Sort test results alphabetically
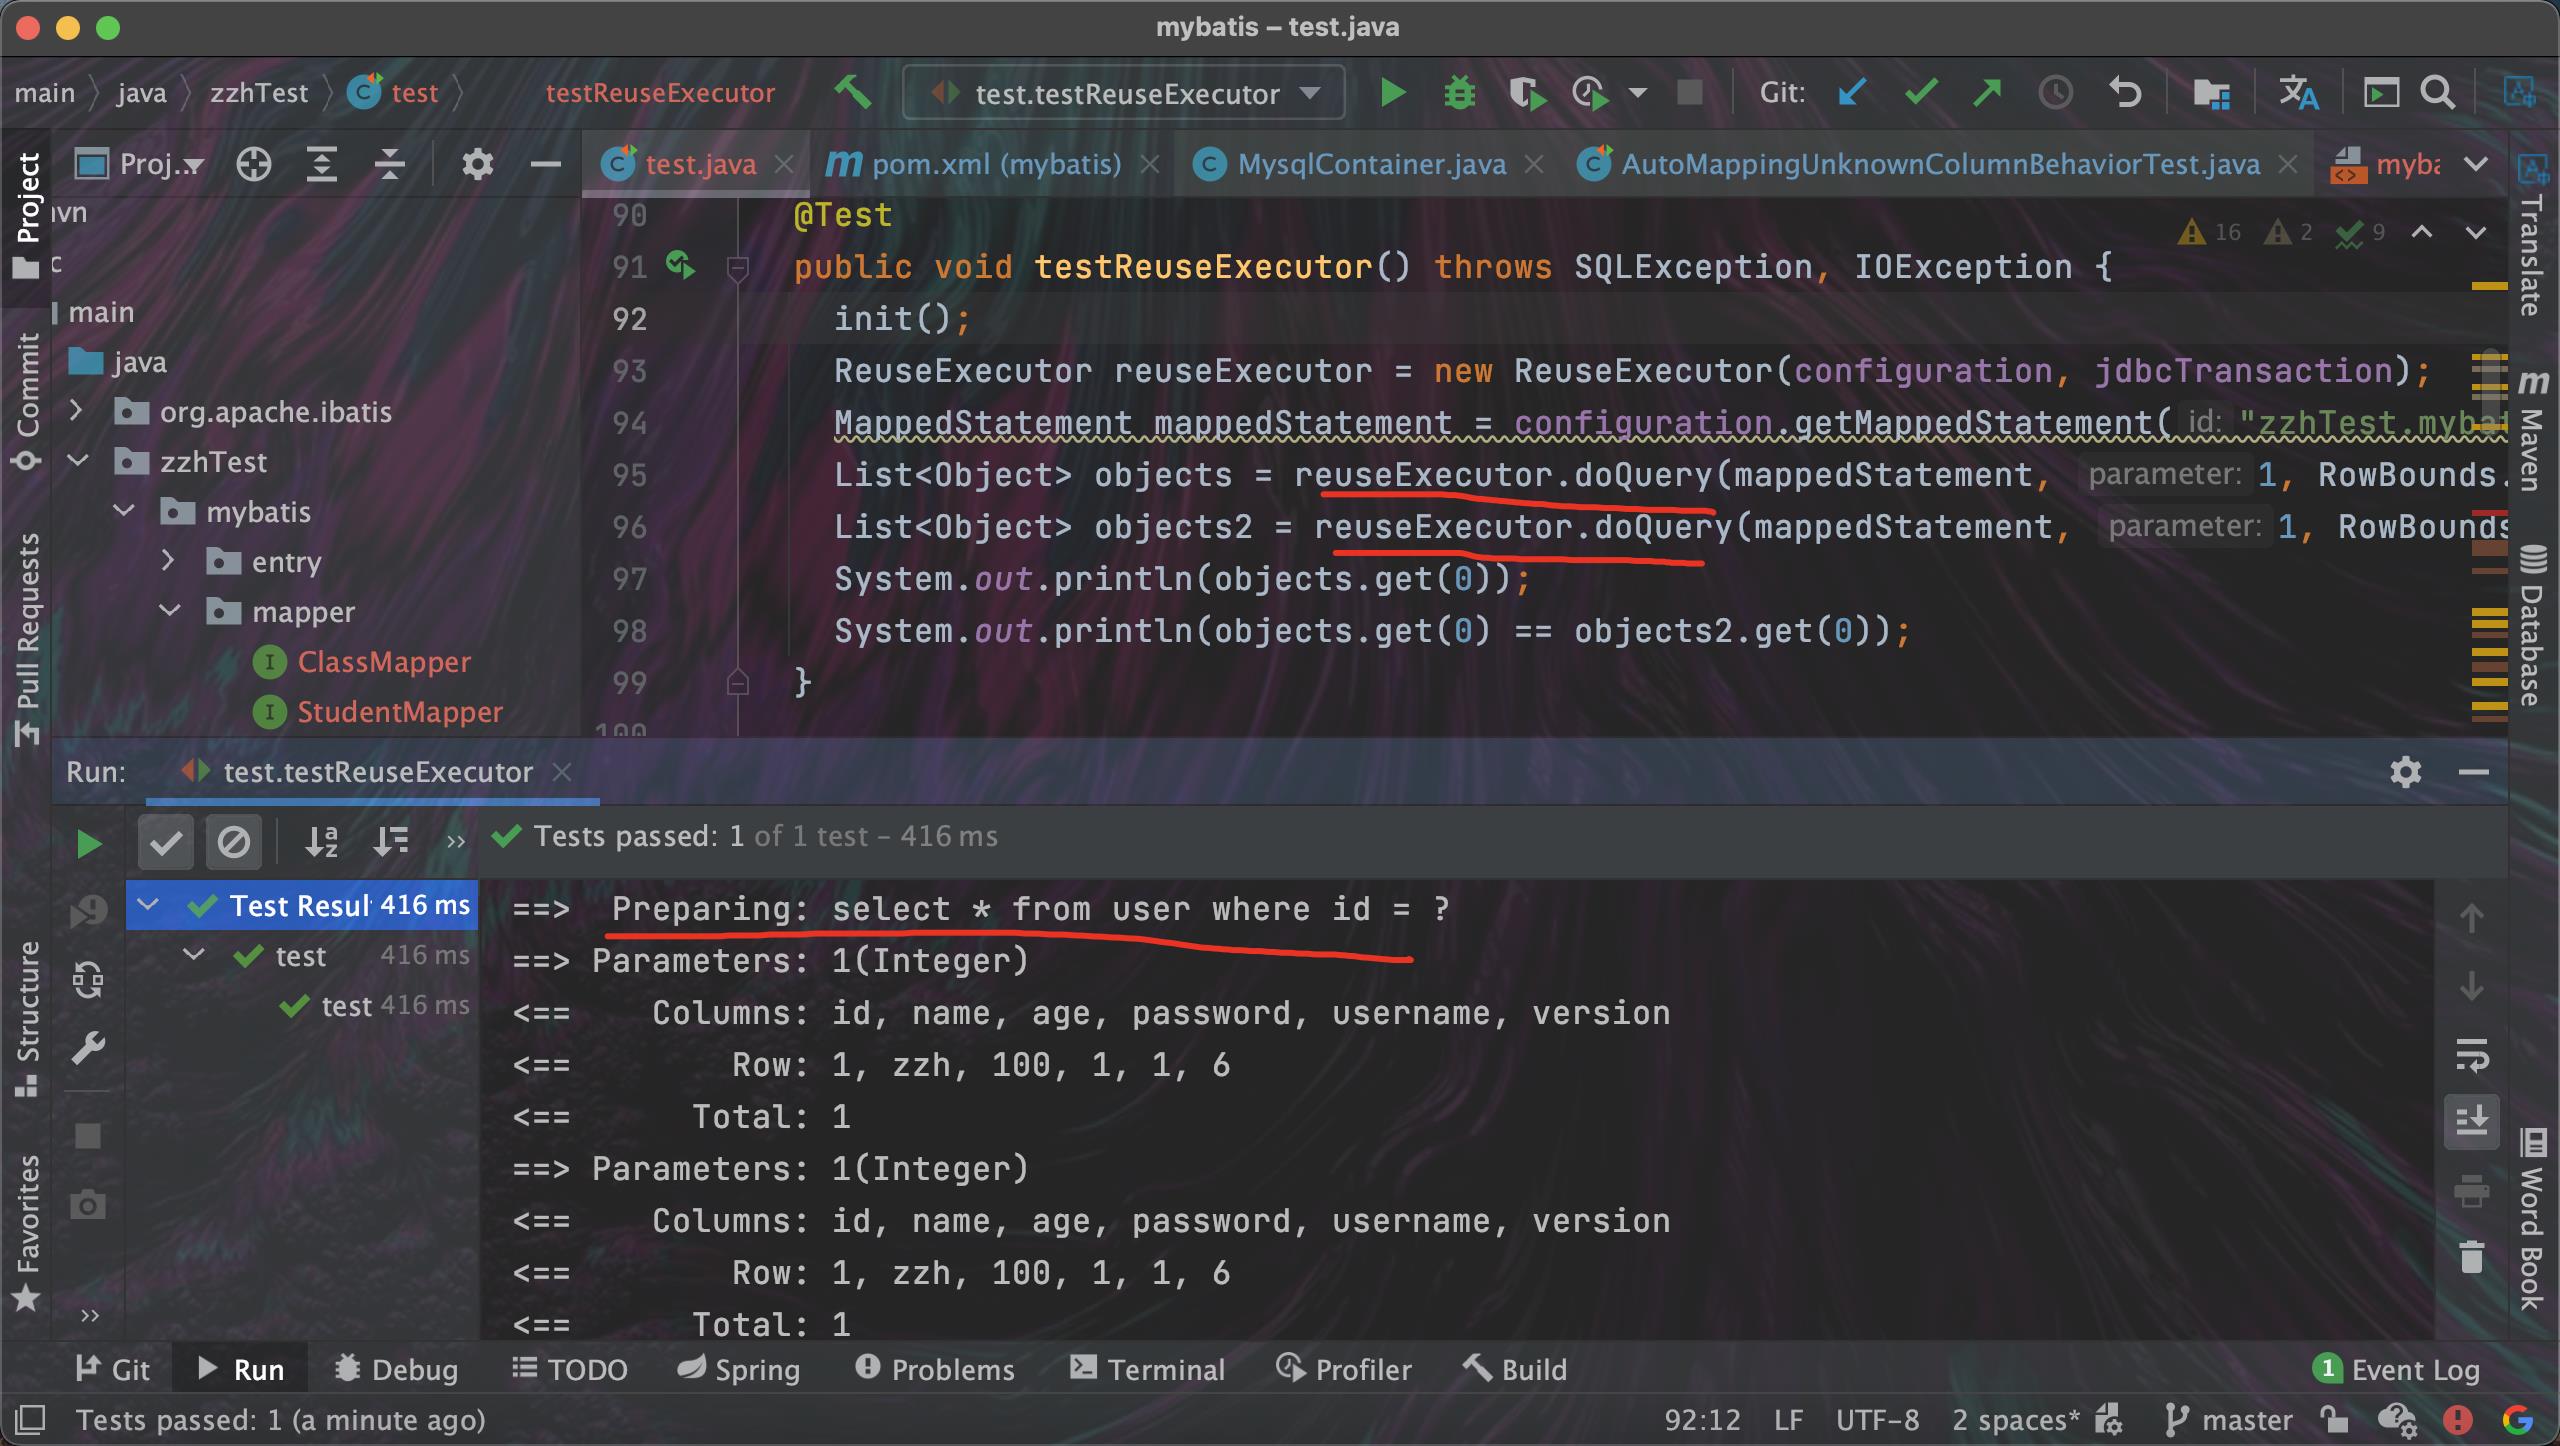 point(322,842)
